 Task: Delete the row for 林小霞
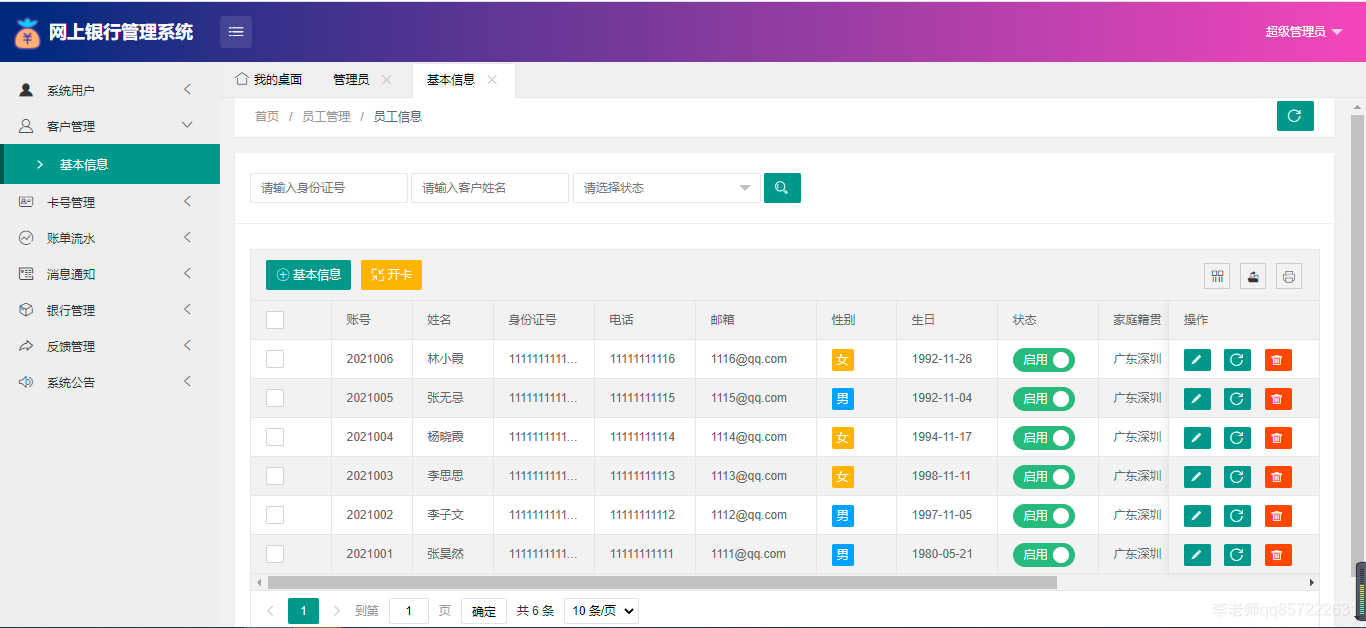[1278, 360]
